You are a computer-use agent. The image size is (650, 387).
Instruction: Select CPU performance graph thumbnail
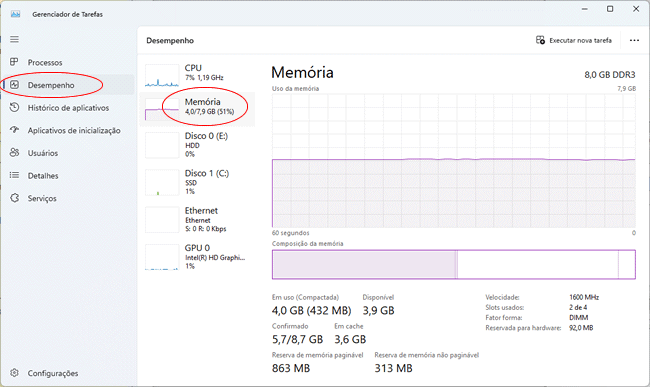[162, 75]
